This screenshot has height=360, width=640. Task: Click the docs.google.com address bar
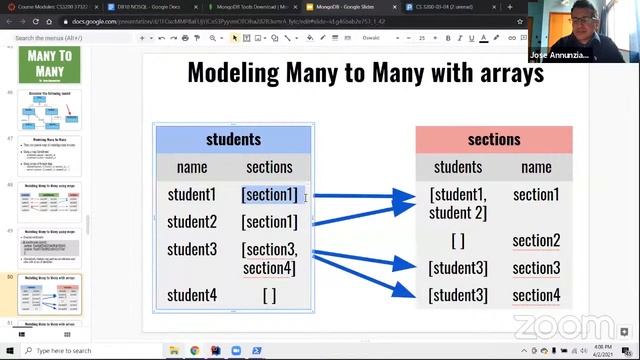click(x=286, y=22)
